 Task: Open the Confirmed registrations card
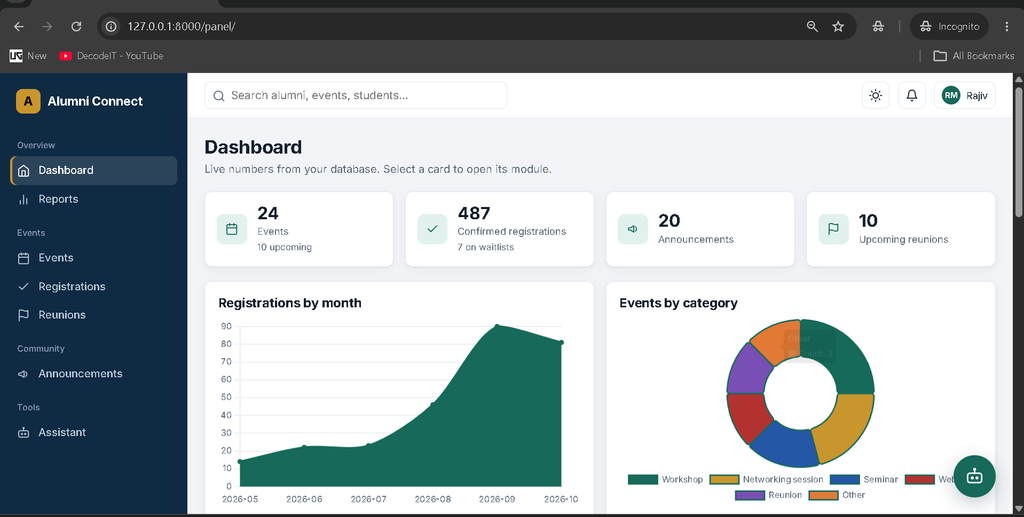(x=500, y=229)
